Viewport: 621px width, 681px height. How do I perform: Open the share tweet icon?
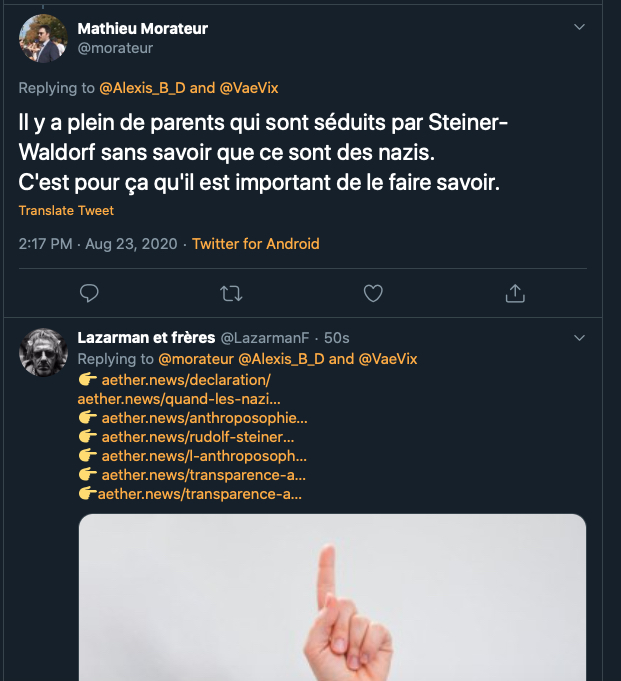click(x=515, y=293)
